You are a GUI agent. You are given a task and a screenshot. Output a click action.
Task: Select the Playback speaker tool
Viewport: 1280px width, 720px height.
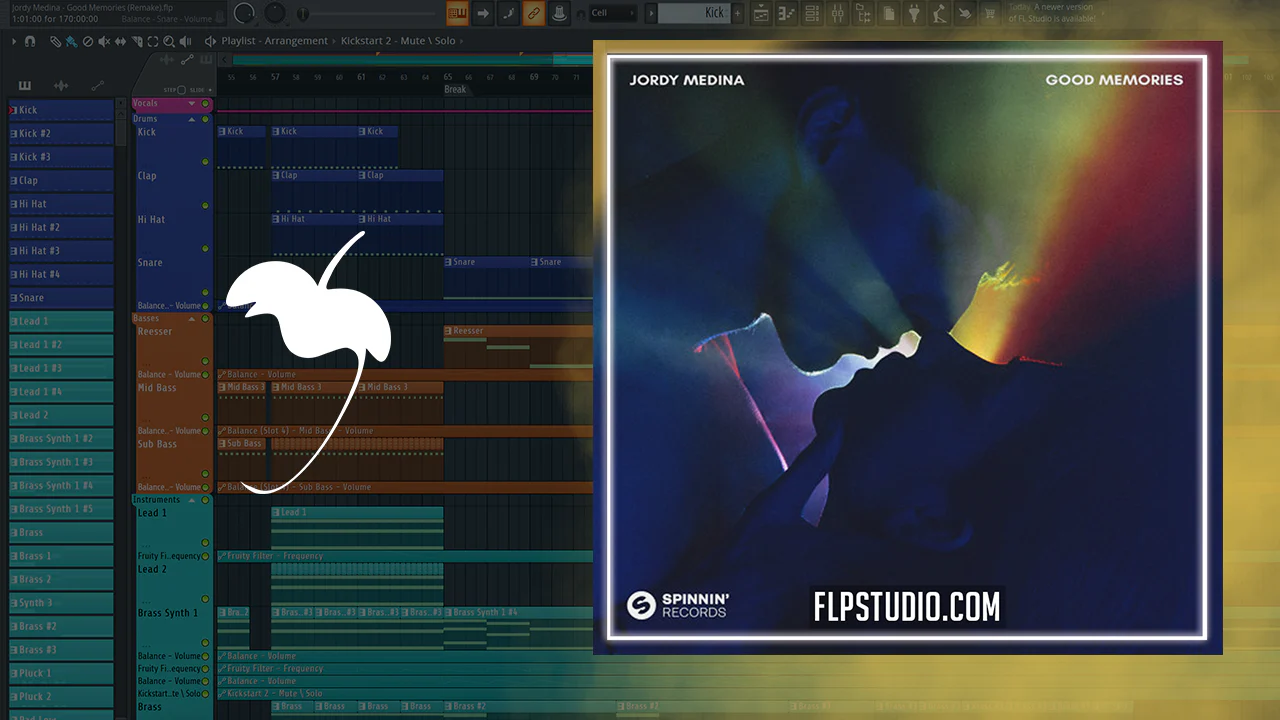pos(184,41)
